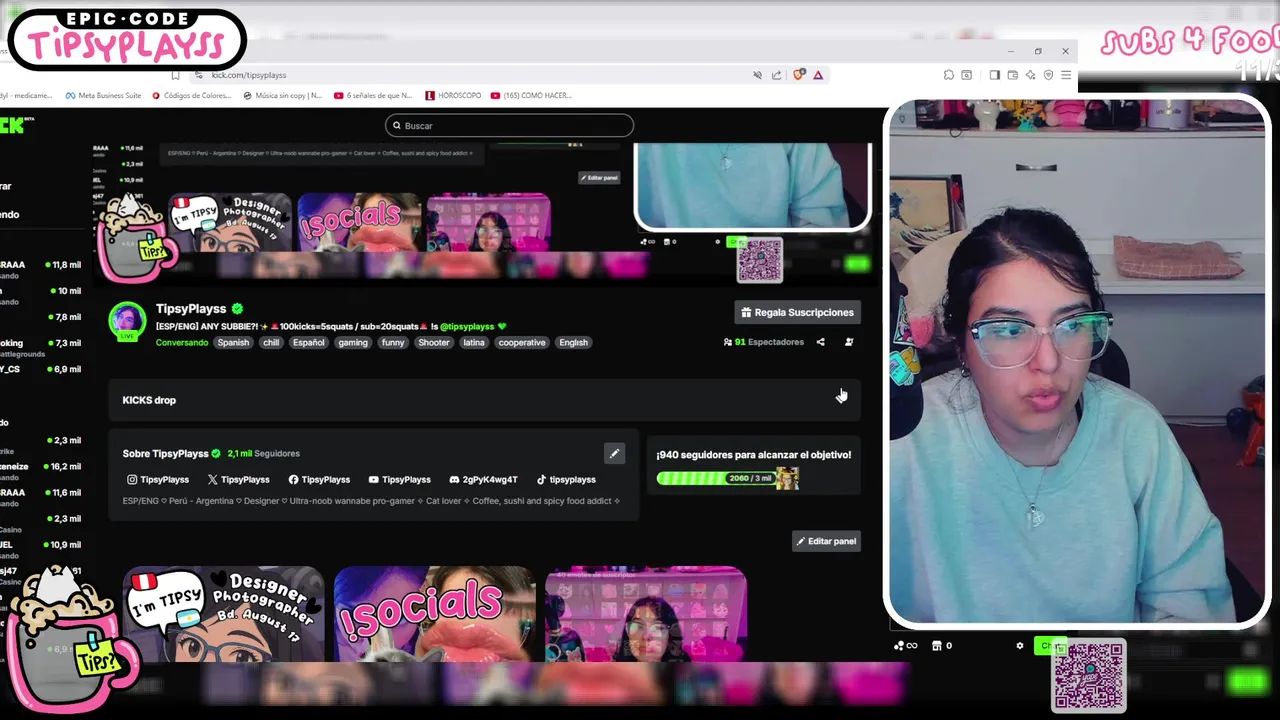Select the Shooter tag
The image size is (1280, 720).
tap(434, 342)
